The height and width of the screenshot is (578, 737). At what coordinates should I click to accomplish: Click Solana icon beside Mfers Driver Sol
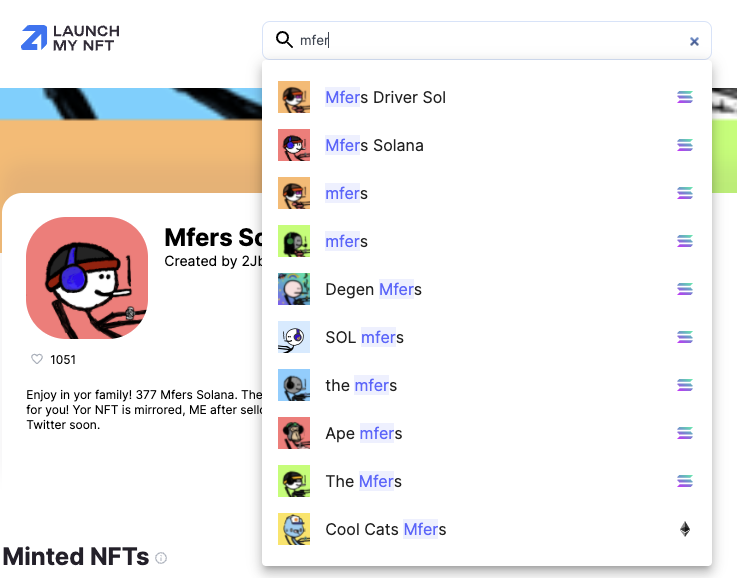tap(685, 97)
